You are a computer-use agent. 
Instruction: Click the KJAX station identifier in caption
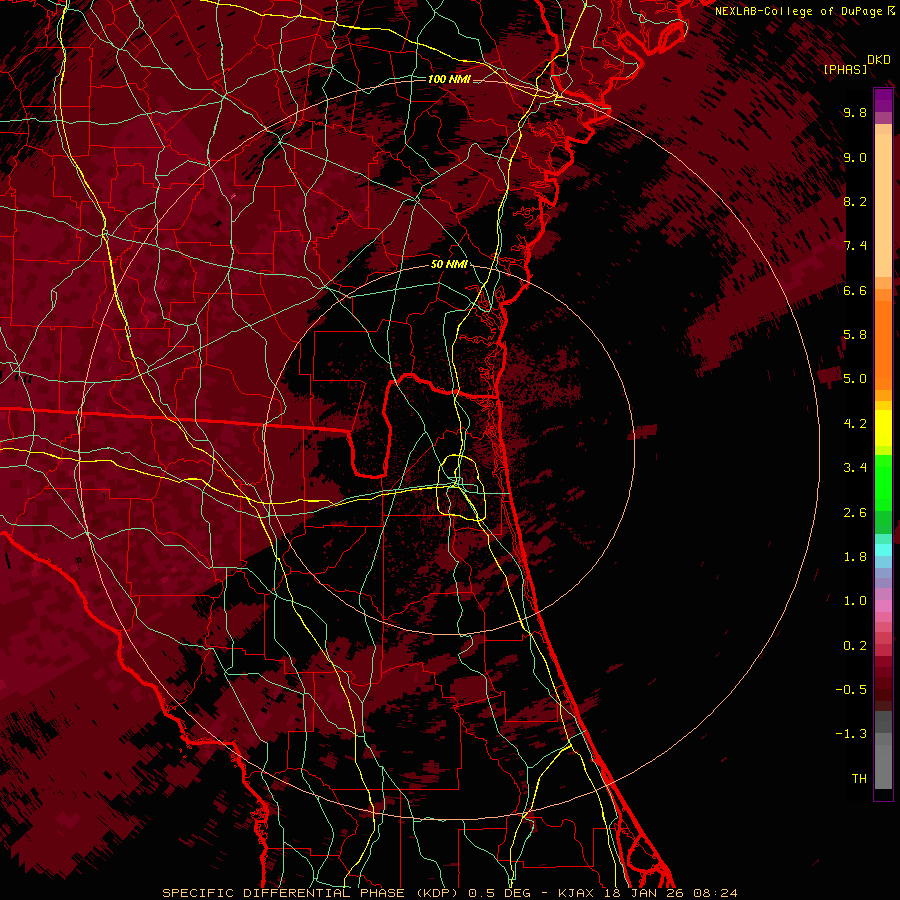(x=577, y=893)
